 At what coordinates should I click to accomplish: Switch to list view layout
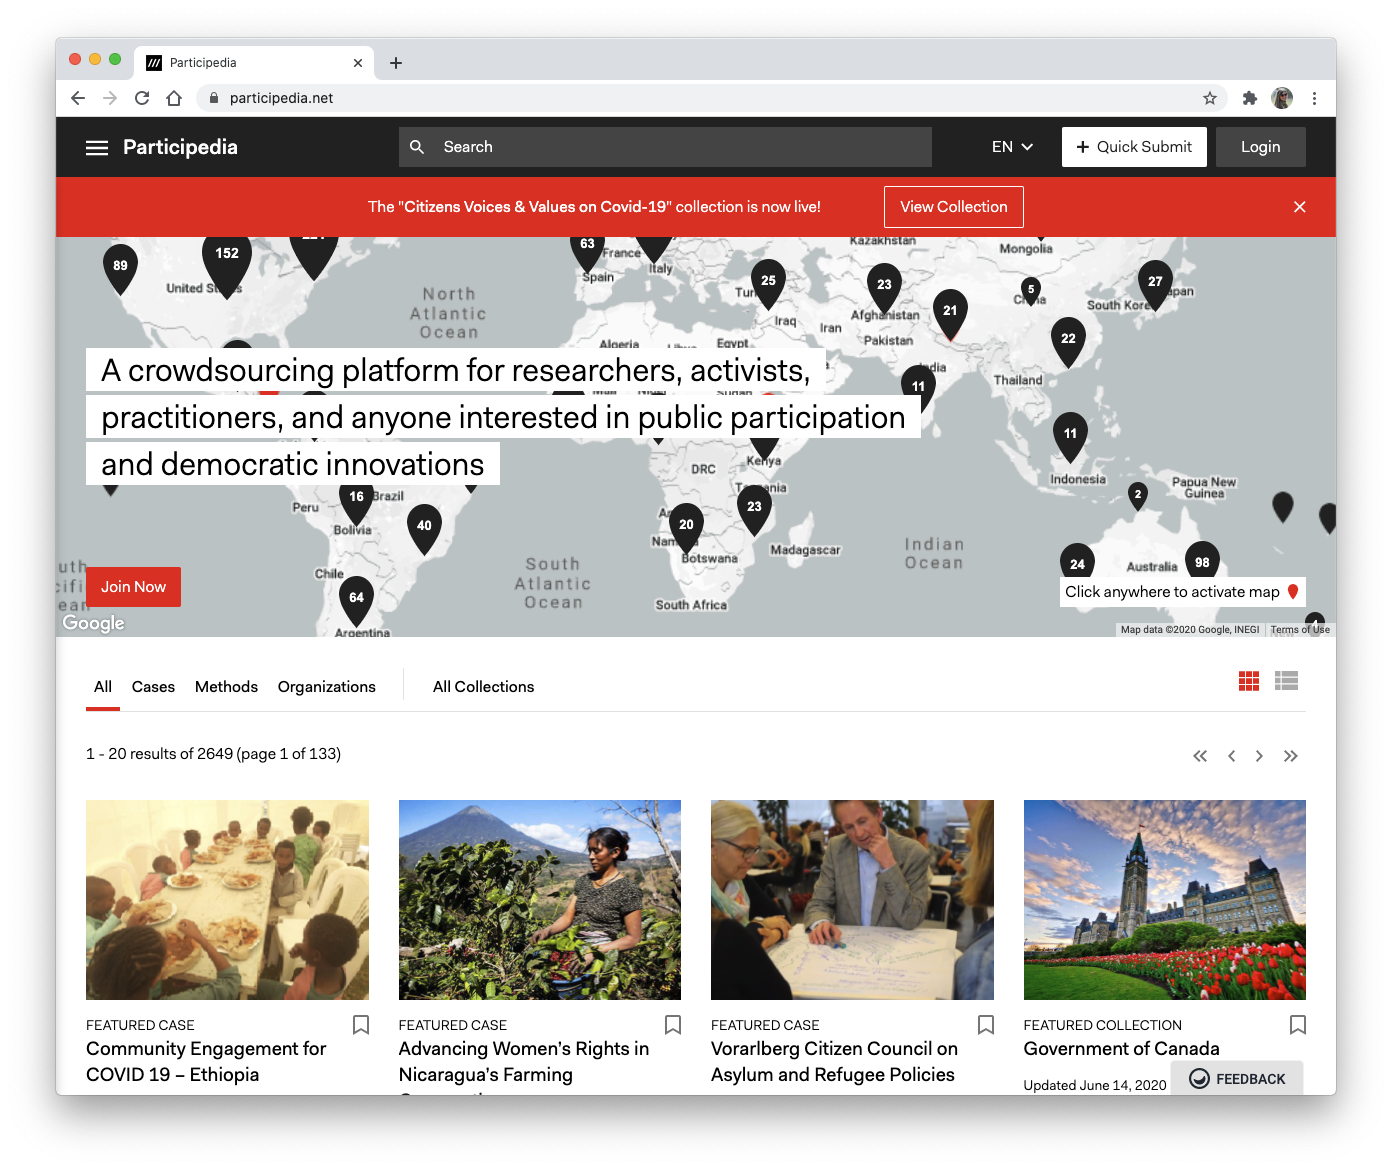click(1287, 681)
